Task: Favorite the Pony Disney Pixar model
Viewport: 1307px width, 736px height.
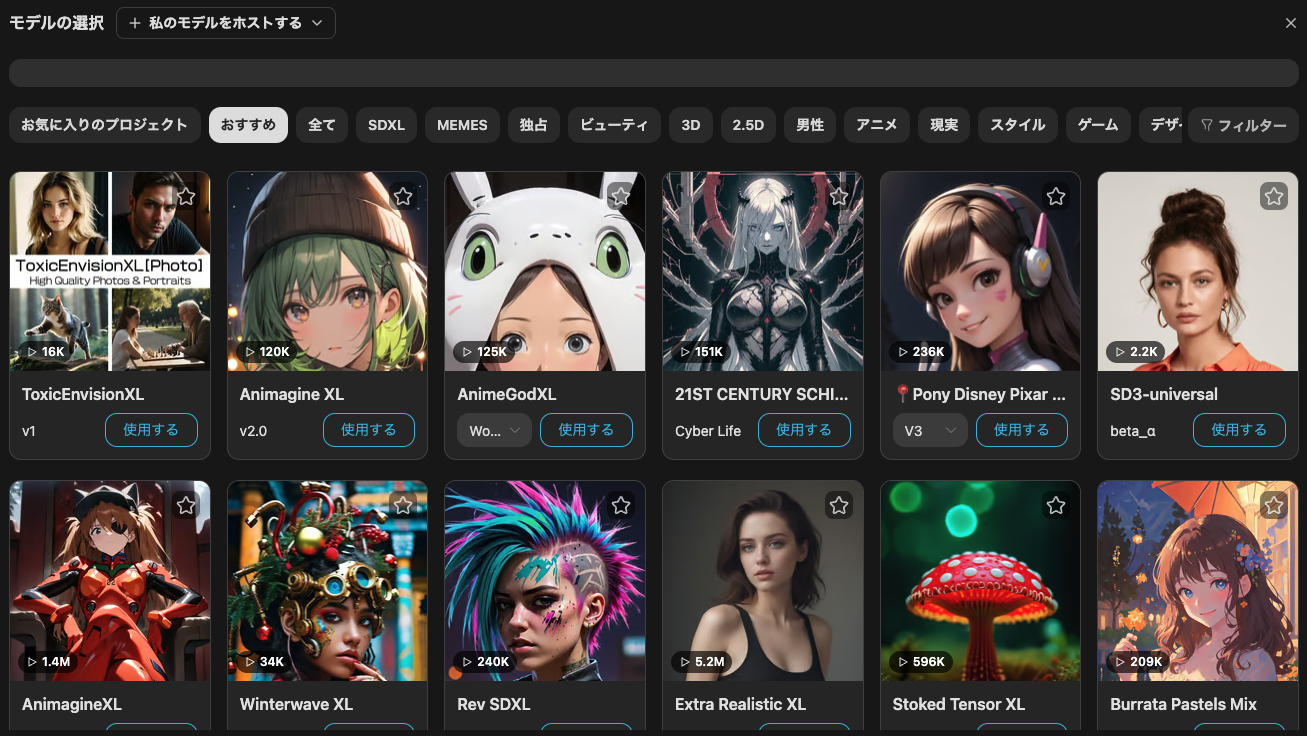Action: point(1056,196)
